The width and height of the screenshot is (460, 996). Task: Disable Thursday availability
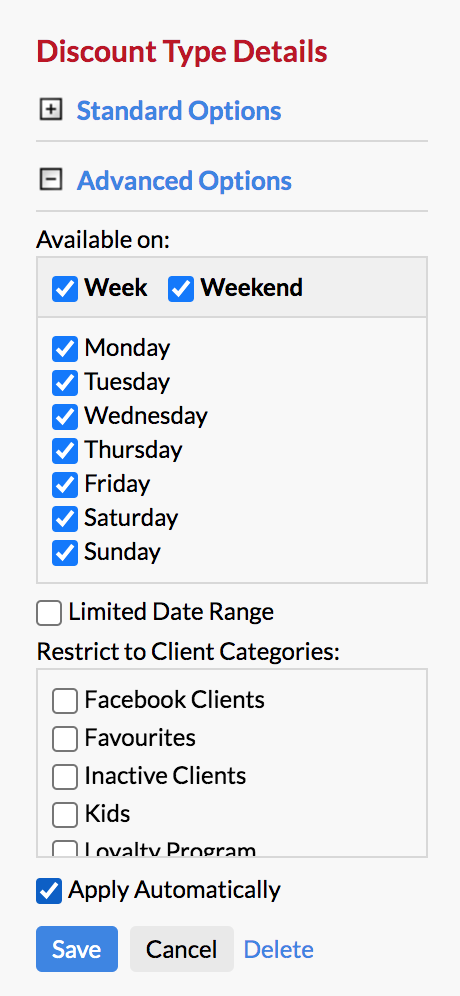point(65,450)
